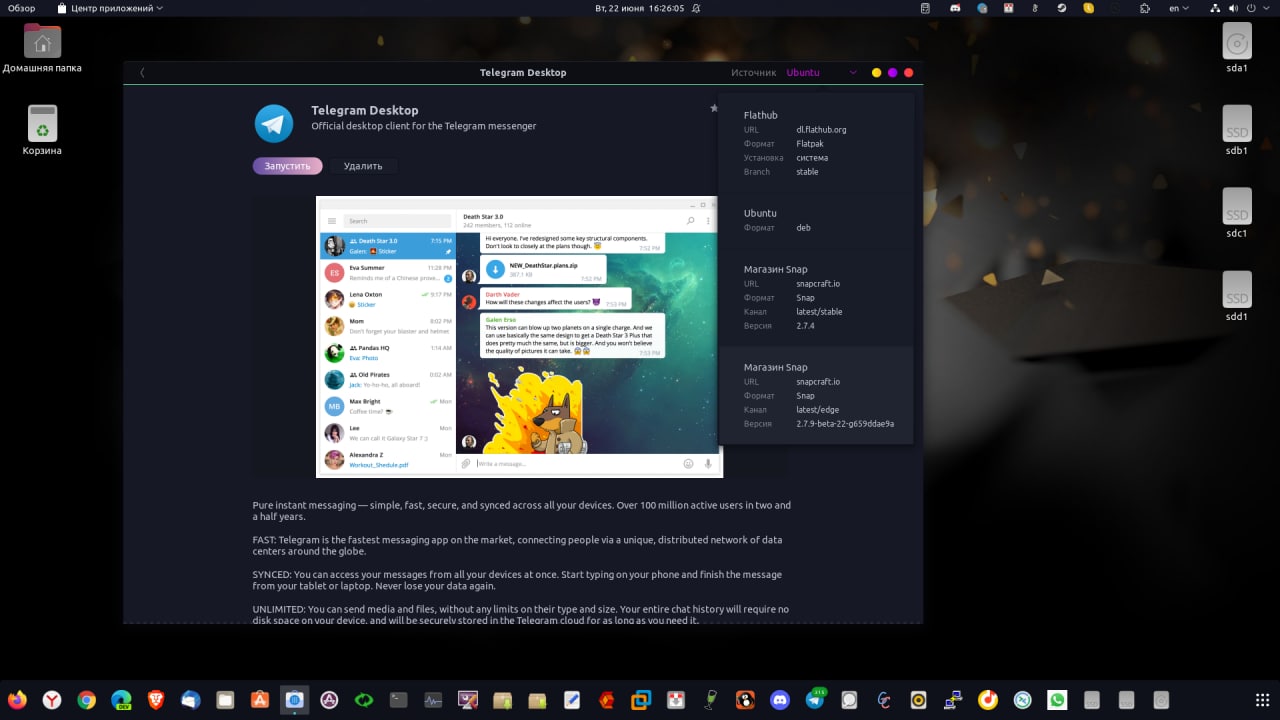Choose the Ubuntu deb source option
Viewport: 1280px width, 720px height.
click(815, 220)
